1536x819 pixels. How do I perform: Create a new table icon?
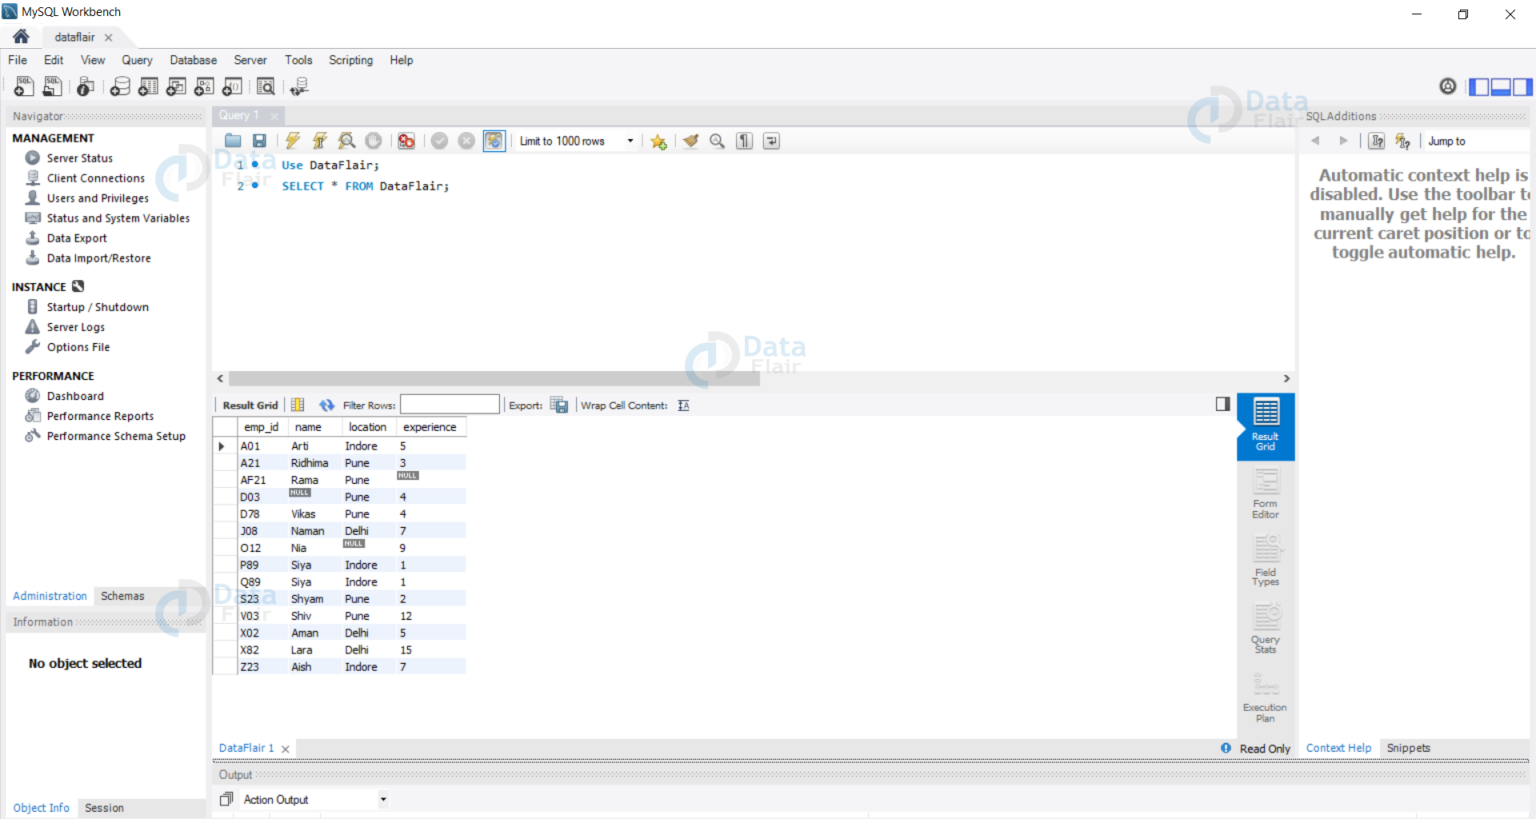pyautogui.click(x=148, y=87)
